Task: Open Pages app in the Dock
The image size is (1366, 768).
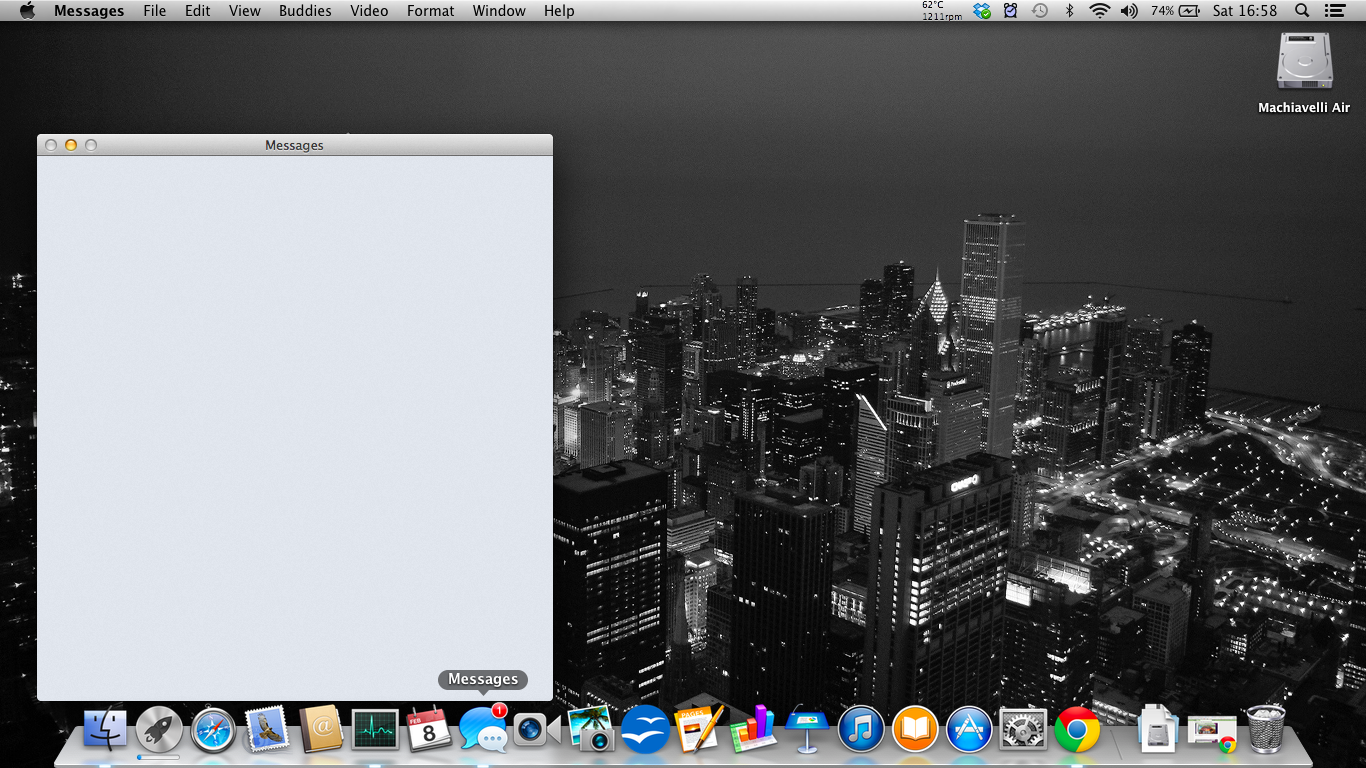Action: (x=699, y=729)
